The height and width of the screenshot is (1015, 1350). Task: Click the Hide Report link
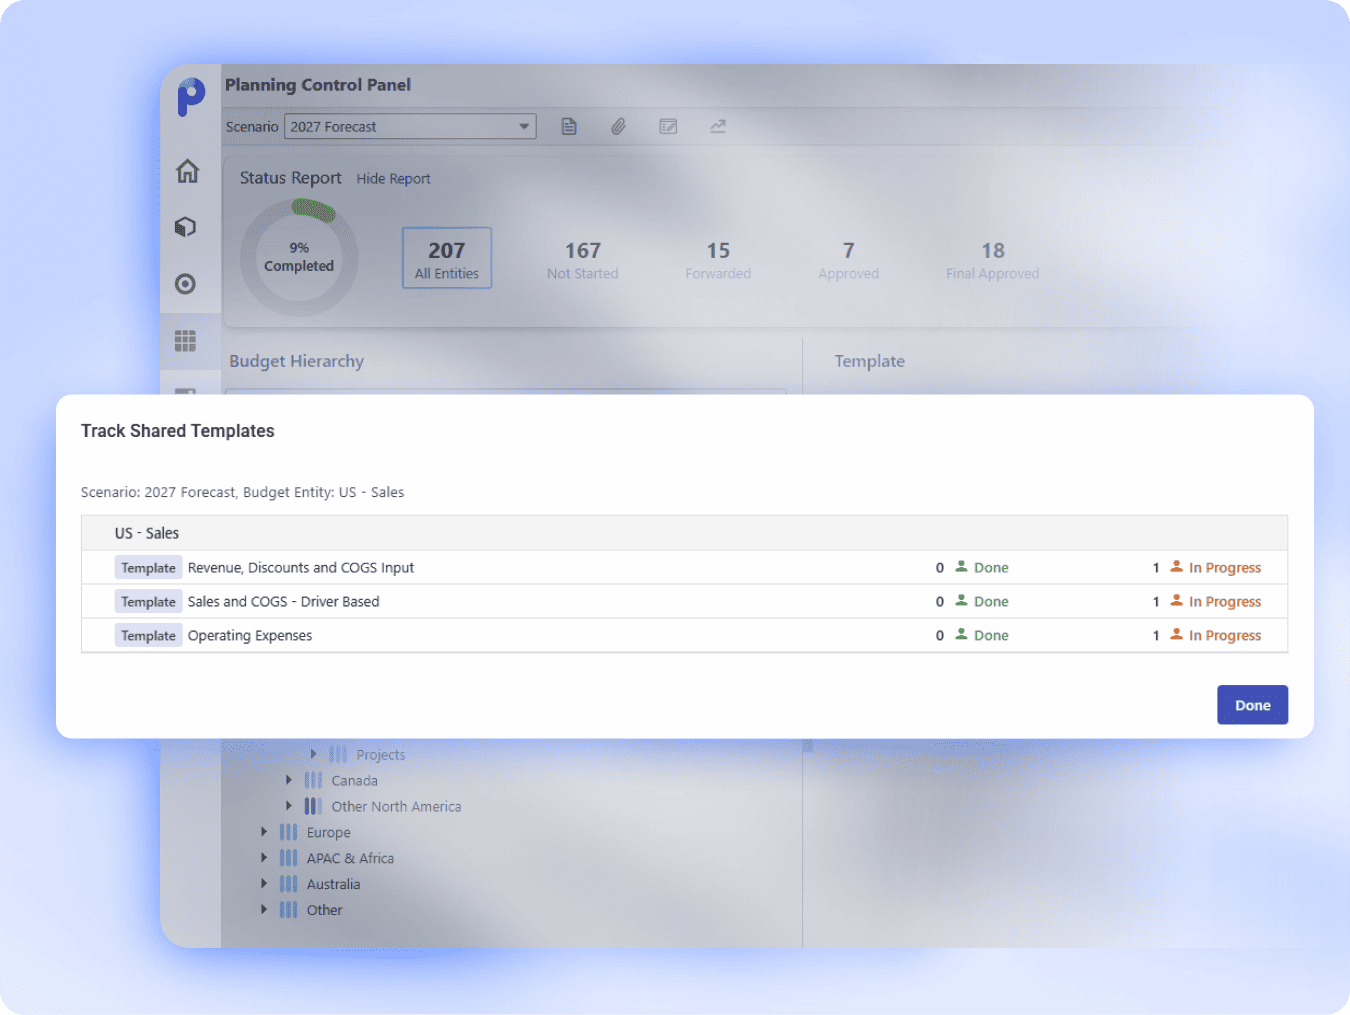pyautogui.click(x=393, y=179)
